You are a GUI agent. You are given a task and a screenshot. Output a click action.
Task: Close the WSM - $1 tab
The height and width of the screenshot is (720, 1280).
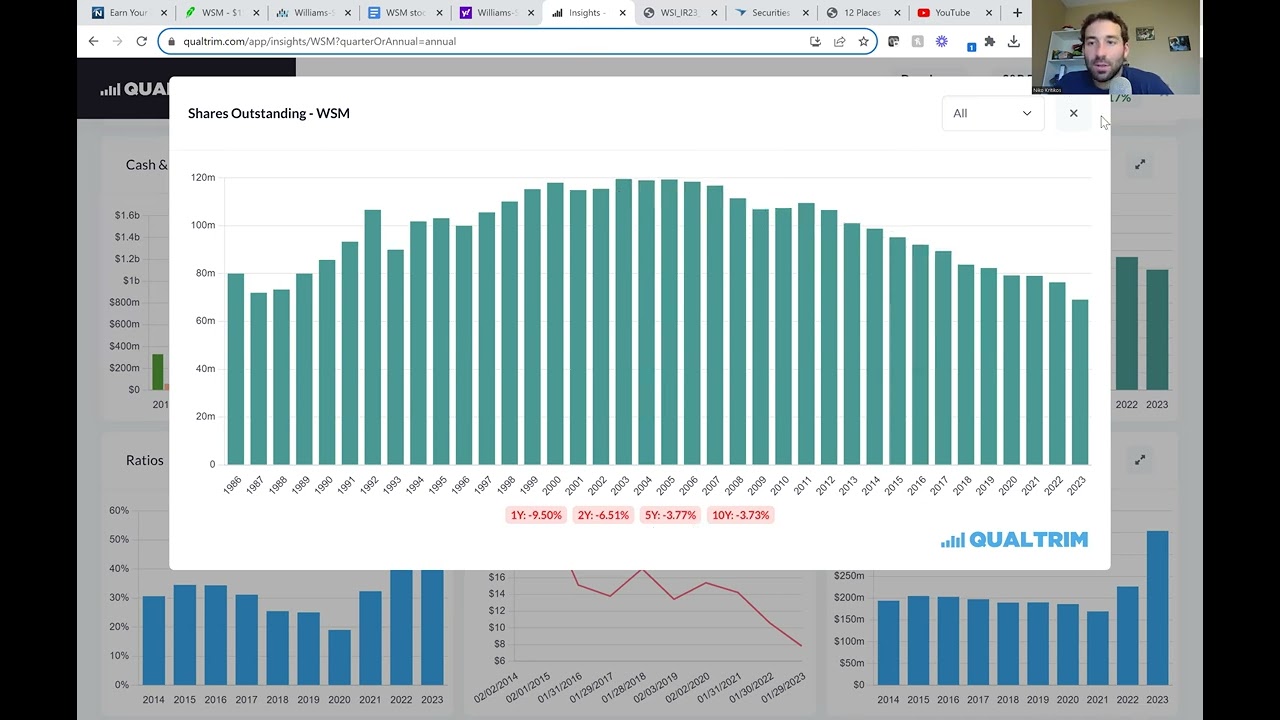pos(256,13)
